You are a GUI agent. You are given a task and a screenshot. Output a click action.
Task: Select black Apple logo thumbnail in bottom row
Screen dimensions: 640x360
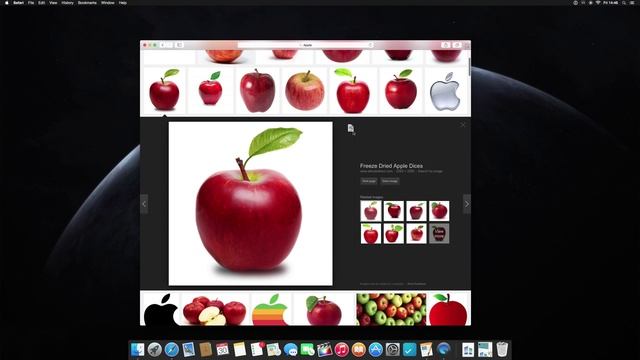(x=161, y=309)
